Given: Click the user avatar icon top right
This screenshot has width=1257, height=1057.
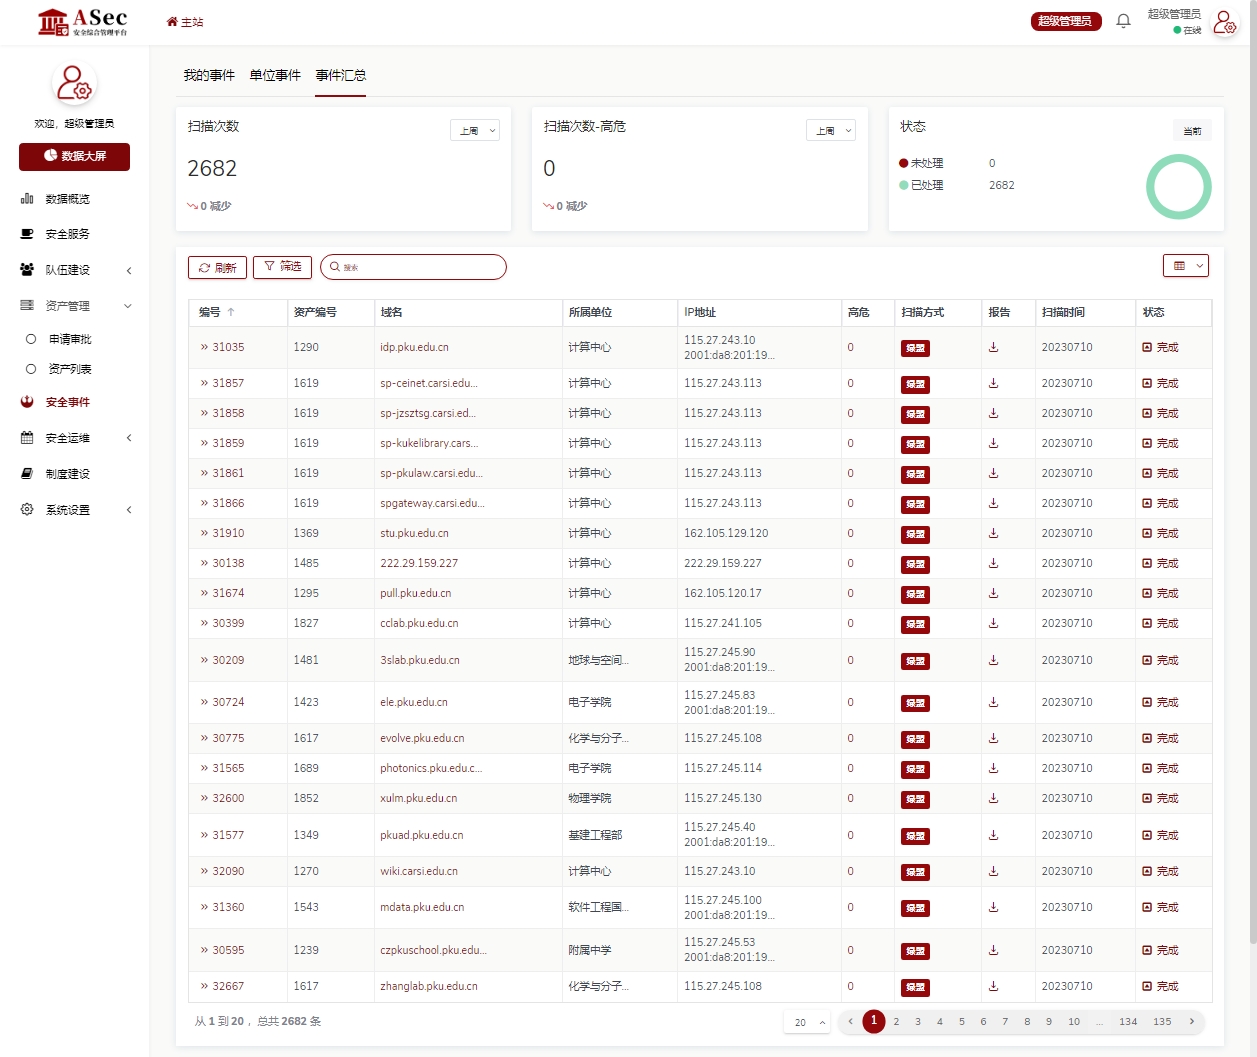Looking at the screenshot, I should coord(1224,22).
